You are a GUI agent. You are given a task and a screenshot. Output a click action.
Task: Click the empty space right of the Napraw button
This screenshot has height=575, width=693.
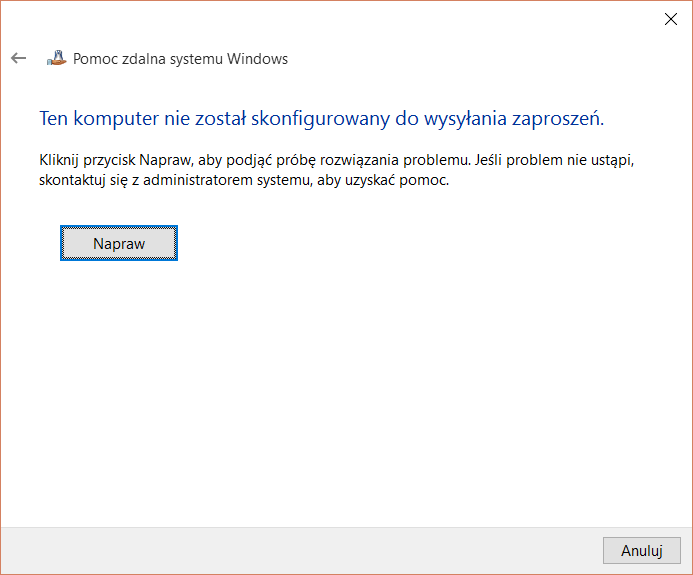click(x=400, y=243)
